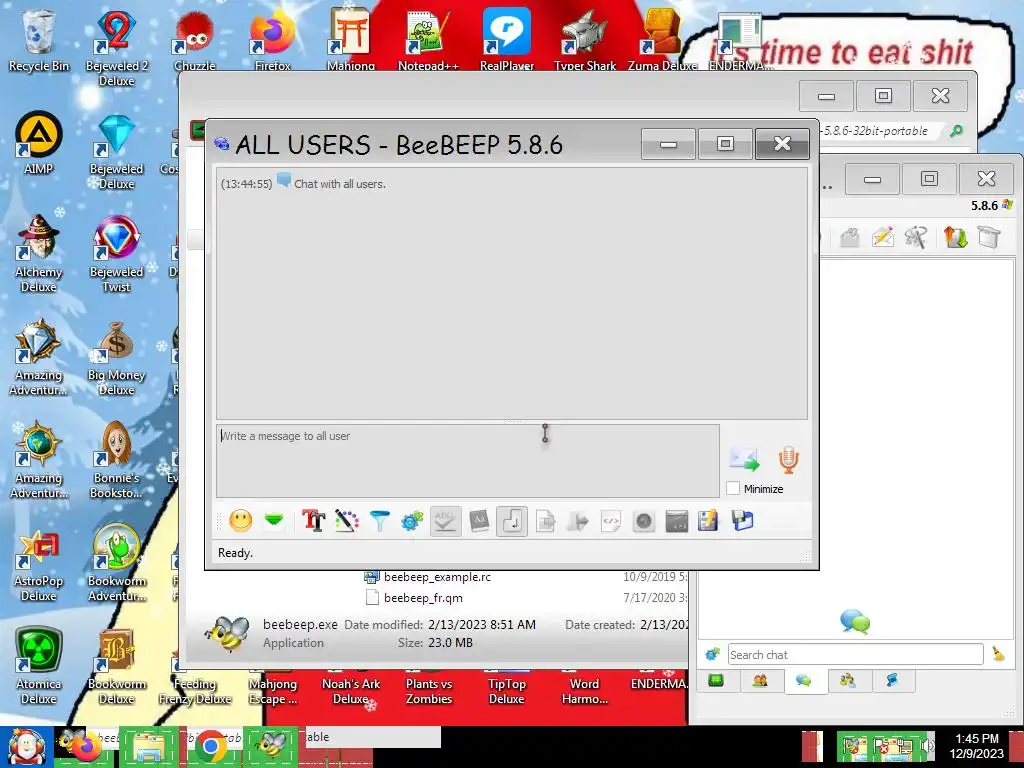Select the Notepad++ desktop shortcut
The image size is (1024, 768).
coord(428,39)
